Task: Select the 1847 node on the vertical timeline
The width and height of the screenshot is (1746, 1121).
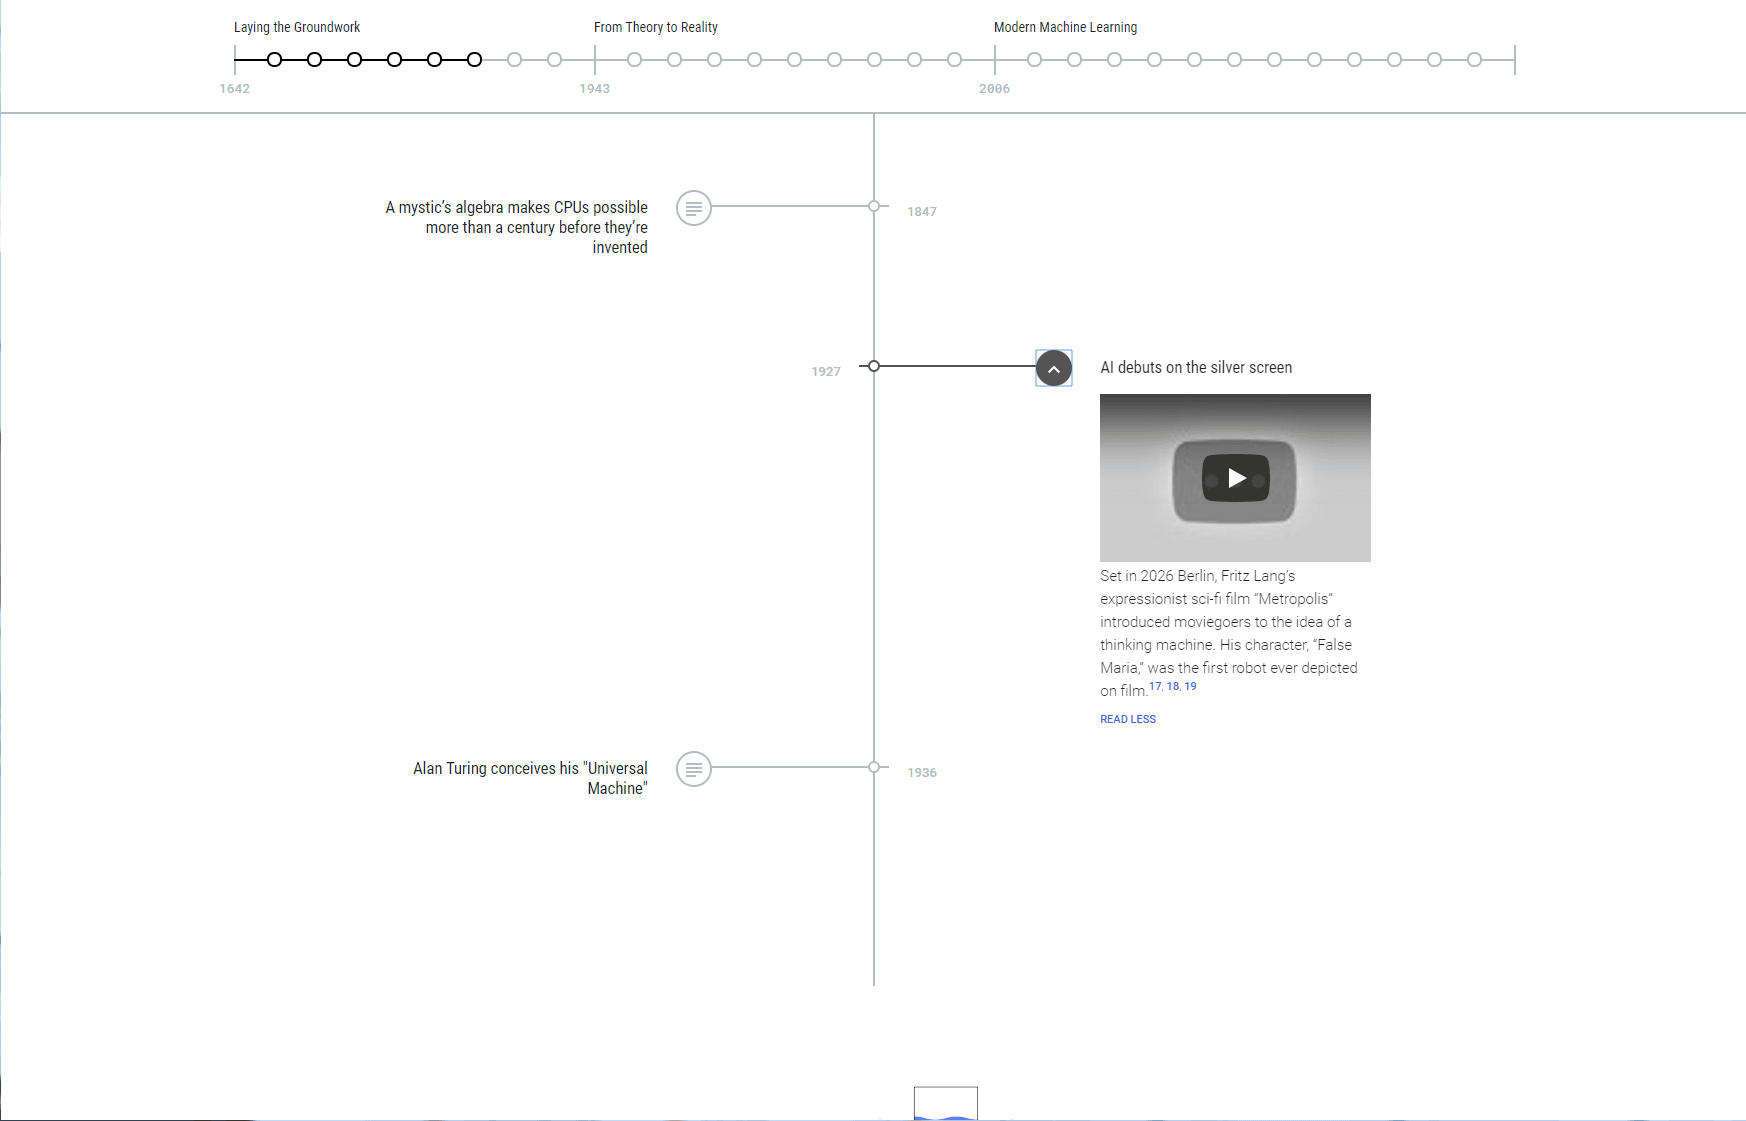Action: coord(873,207)
